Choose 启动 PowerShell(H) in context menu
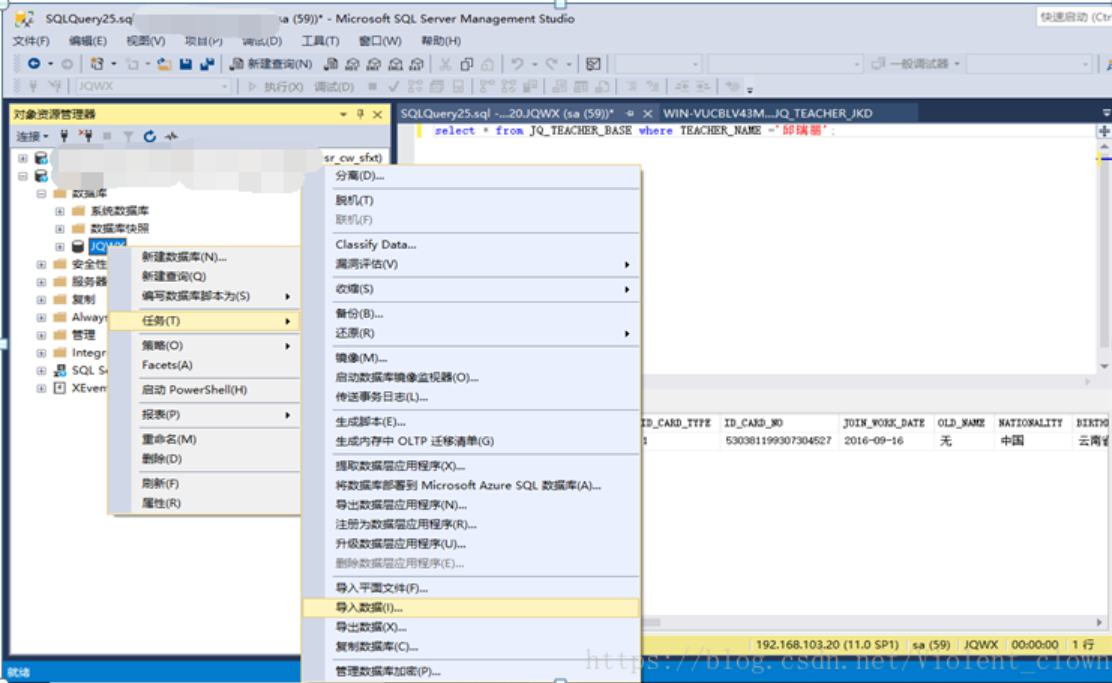1112x683 pixels. (204, 390)
